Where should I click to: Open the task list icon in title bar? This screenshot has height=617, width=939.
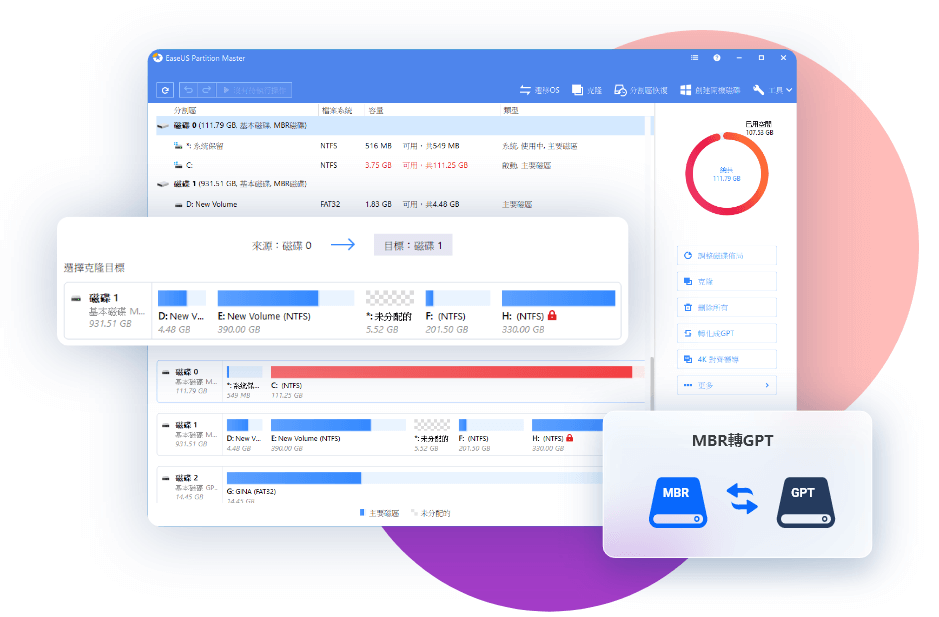[694, 58]
